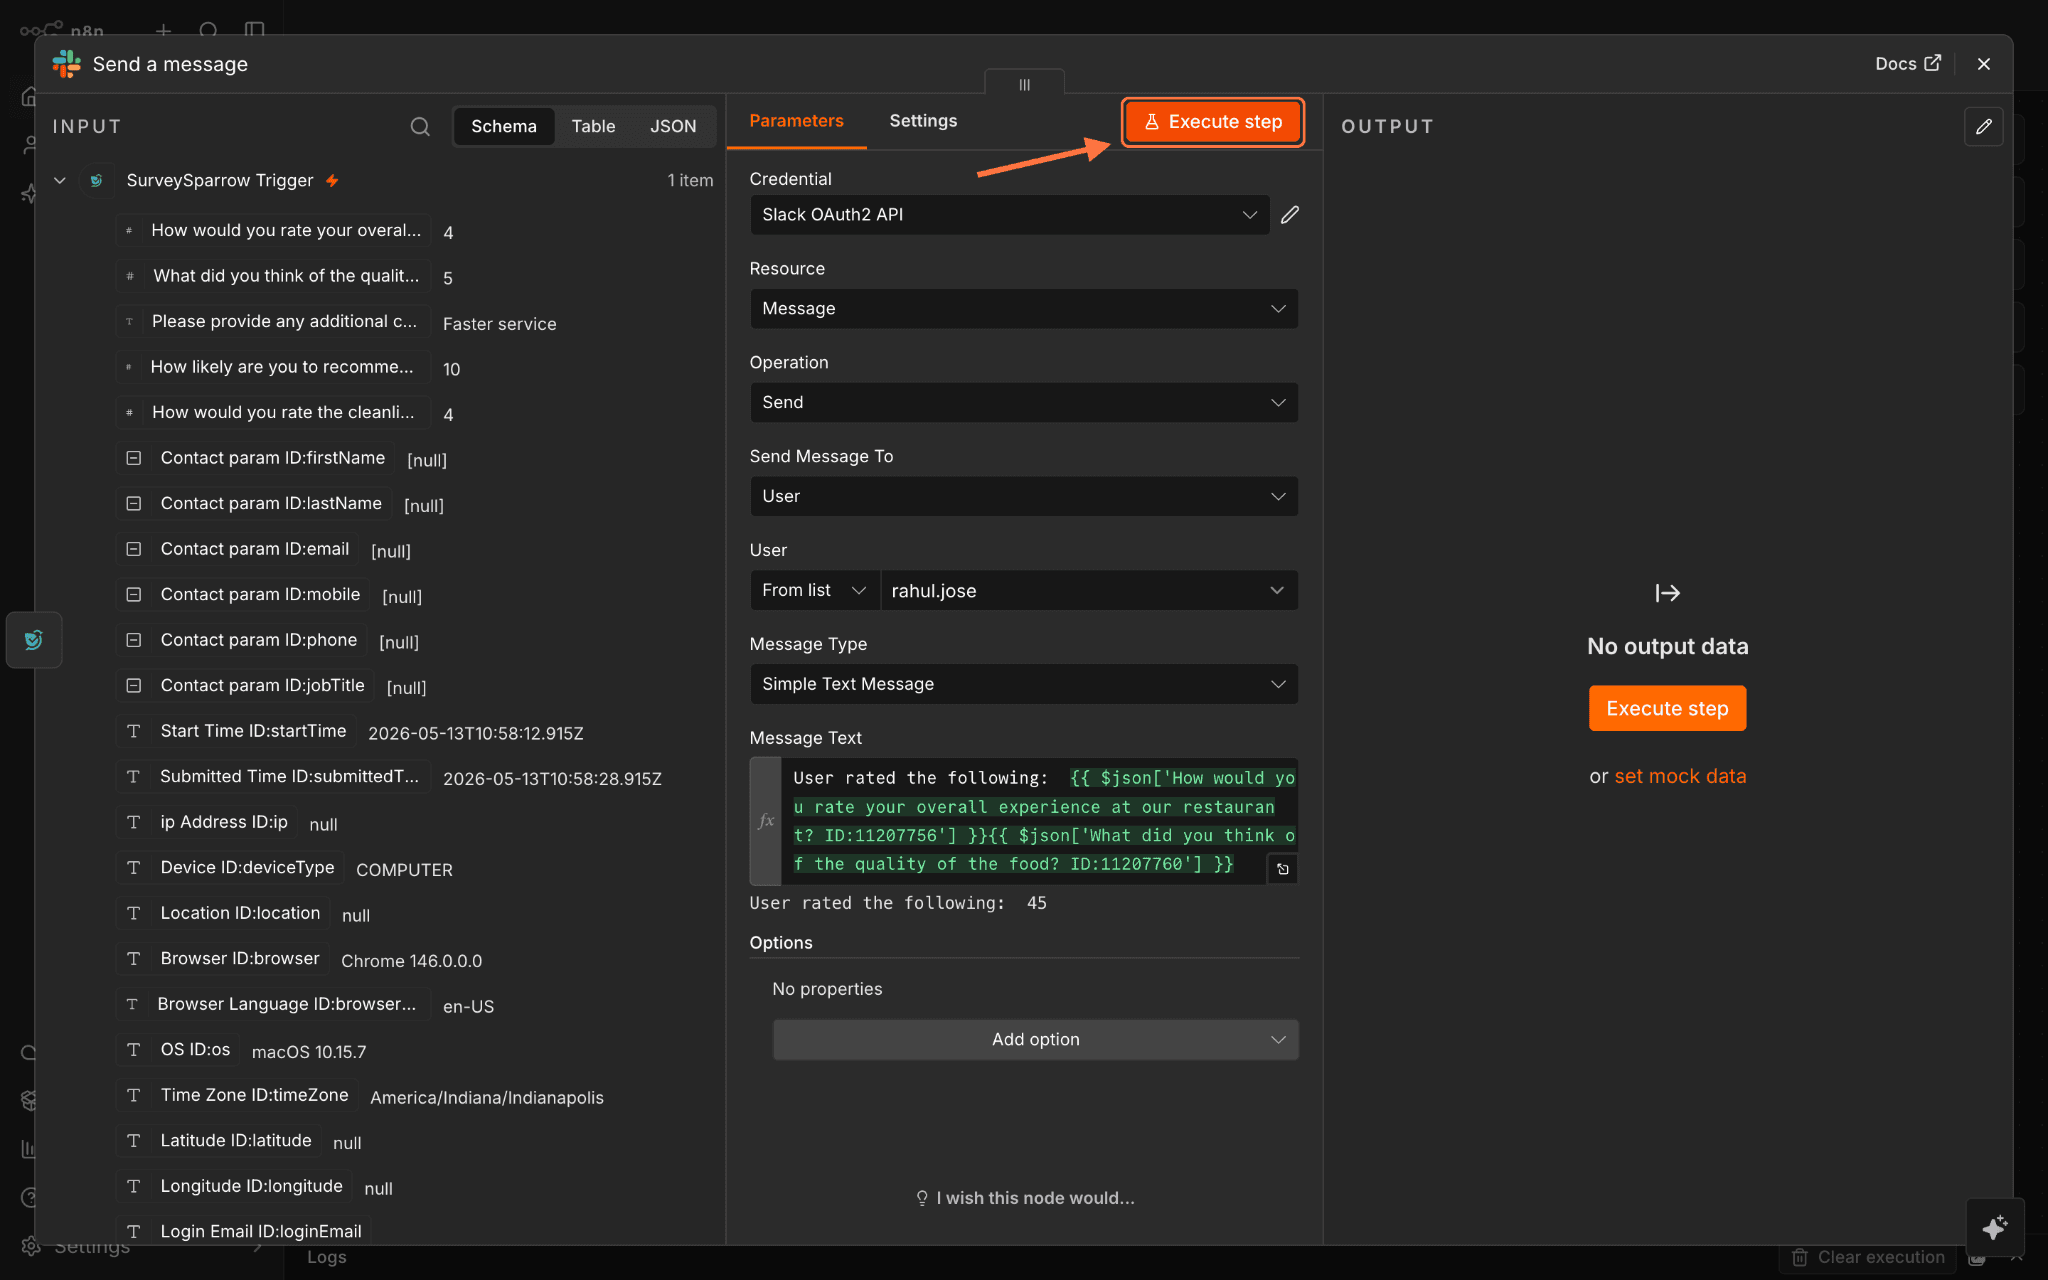The width and height of the screenshot is (2048, 1280).
Task: Search the input data with magnifier icon
Action: (420, 126)
